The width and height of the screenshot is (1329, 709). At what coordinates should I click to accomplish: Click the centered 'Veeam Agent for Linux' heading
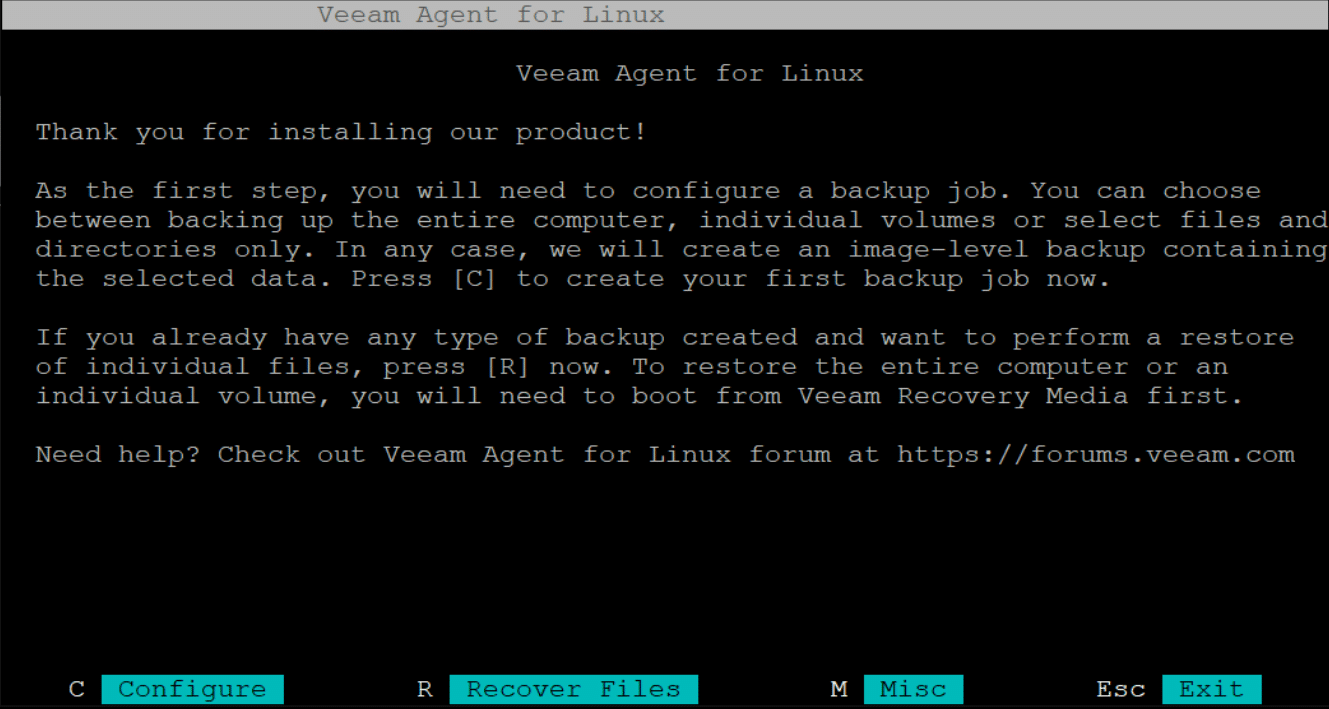(690, 74)
